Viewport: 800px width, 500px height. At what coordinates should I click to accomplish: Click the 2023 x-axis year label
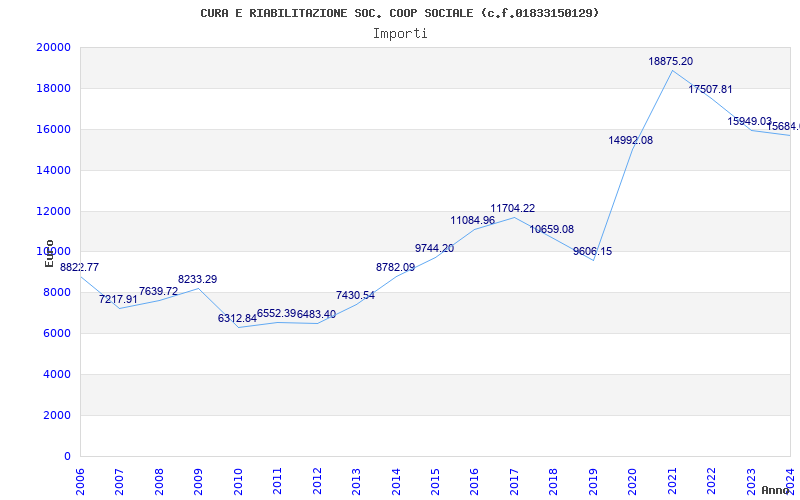tap(751, 481)
